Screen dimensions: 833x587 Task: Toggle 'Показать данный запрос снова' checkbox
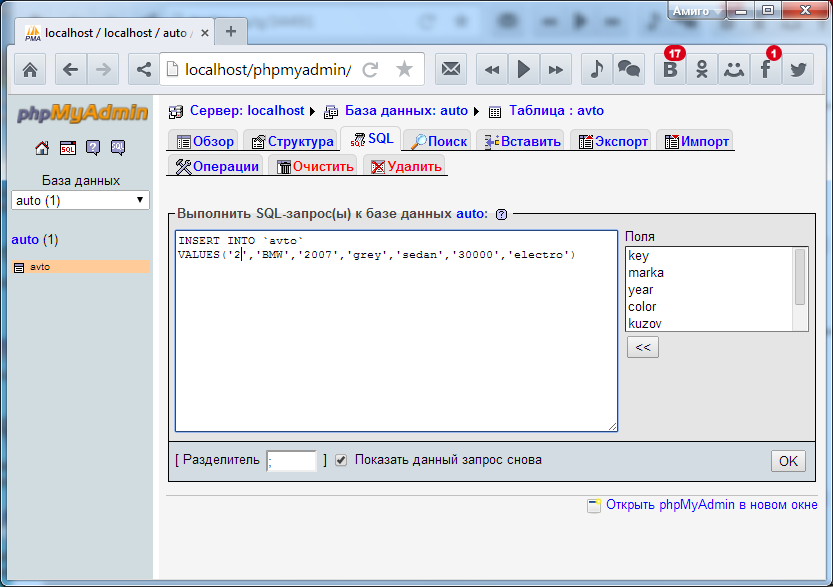pyautogui.click(x=341, y=460)
